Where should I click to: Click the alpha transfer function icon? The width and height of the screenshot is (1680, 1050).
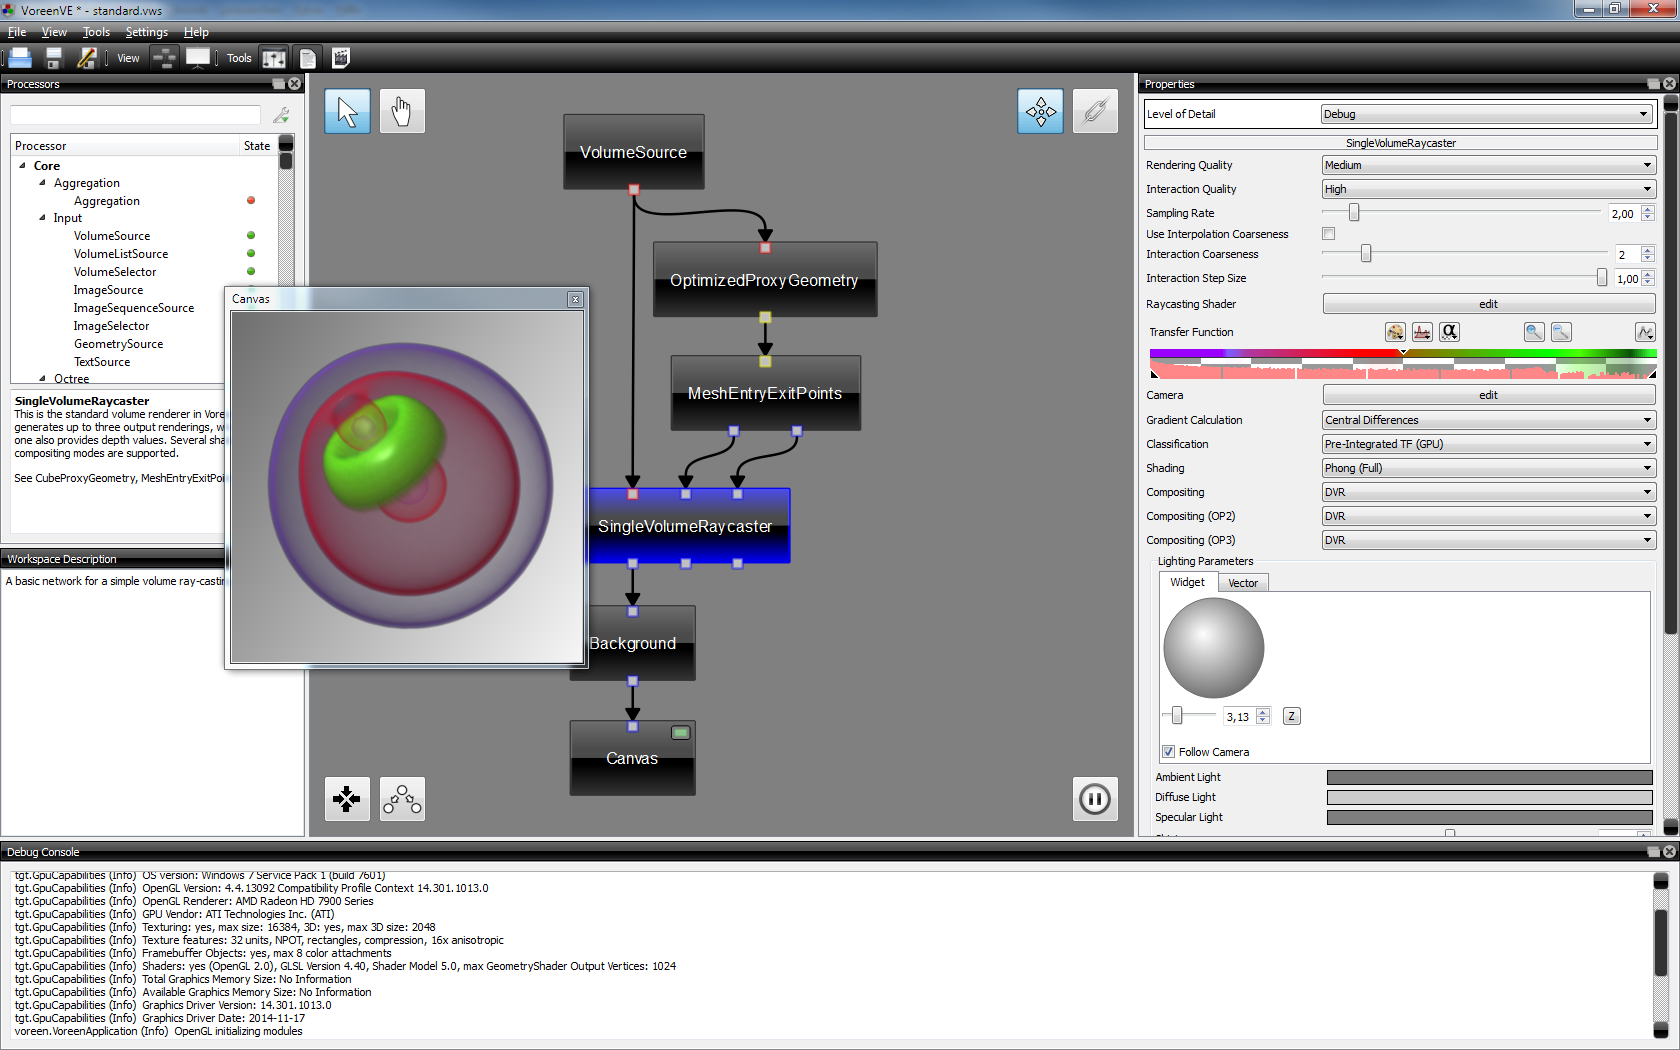coord(1449,332)
